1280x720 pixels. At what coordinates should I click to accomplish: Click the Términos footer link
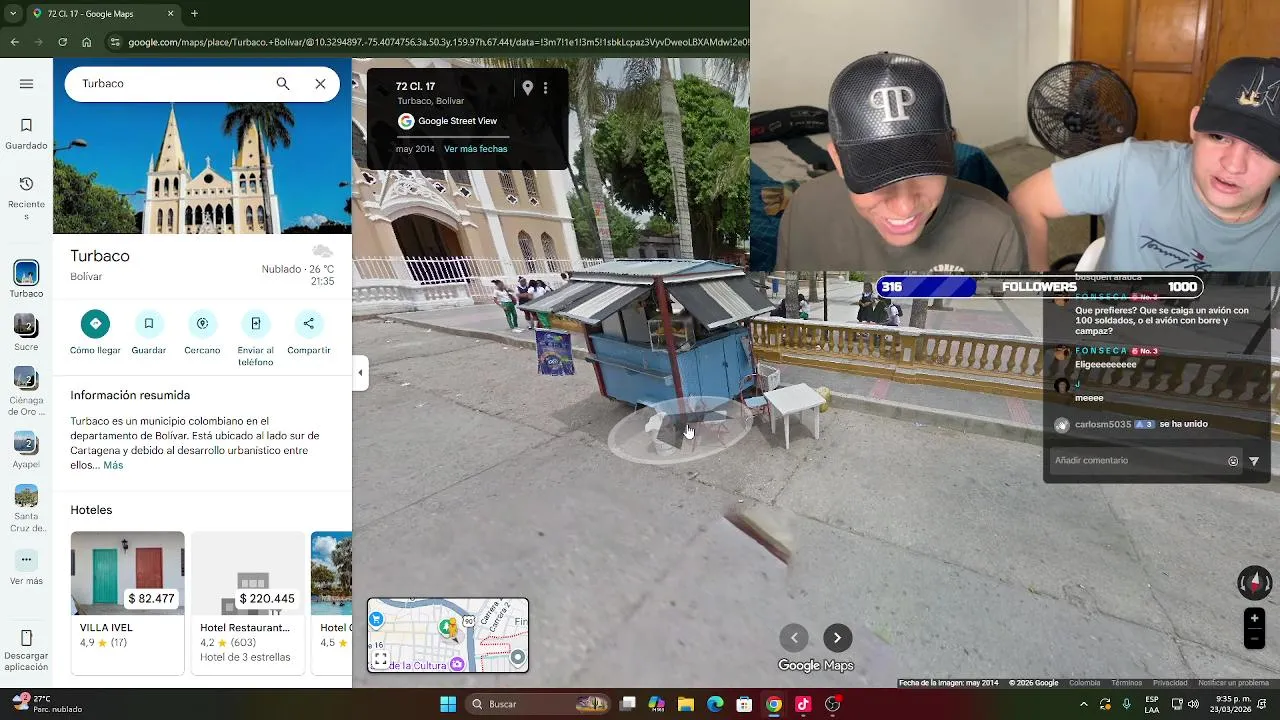pos(1126,683)
